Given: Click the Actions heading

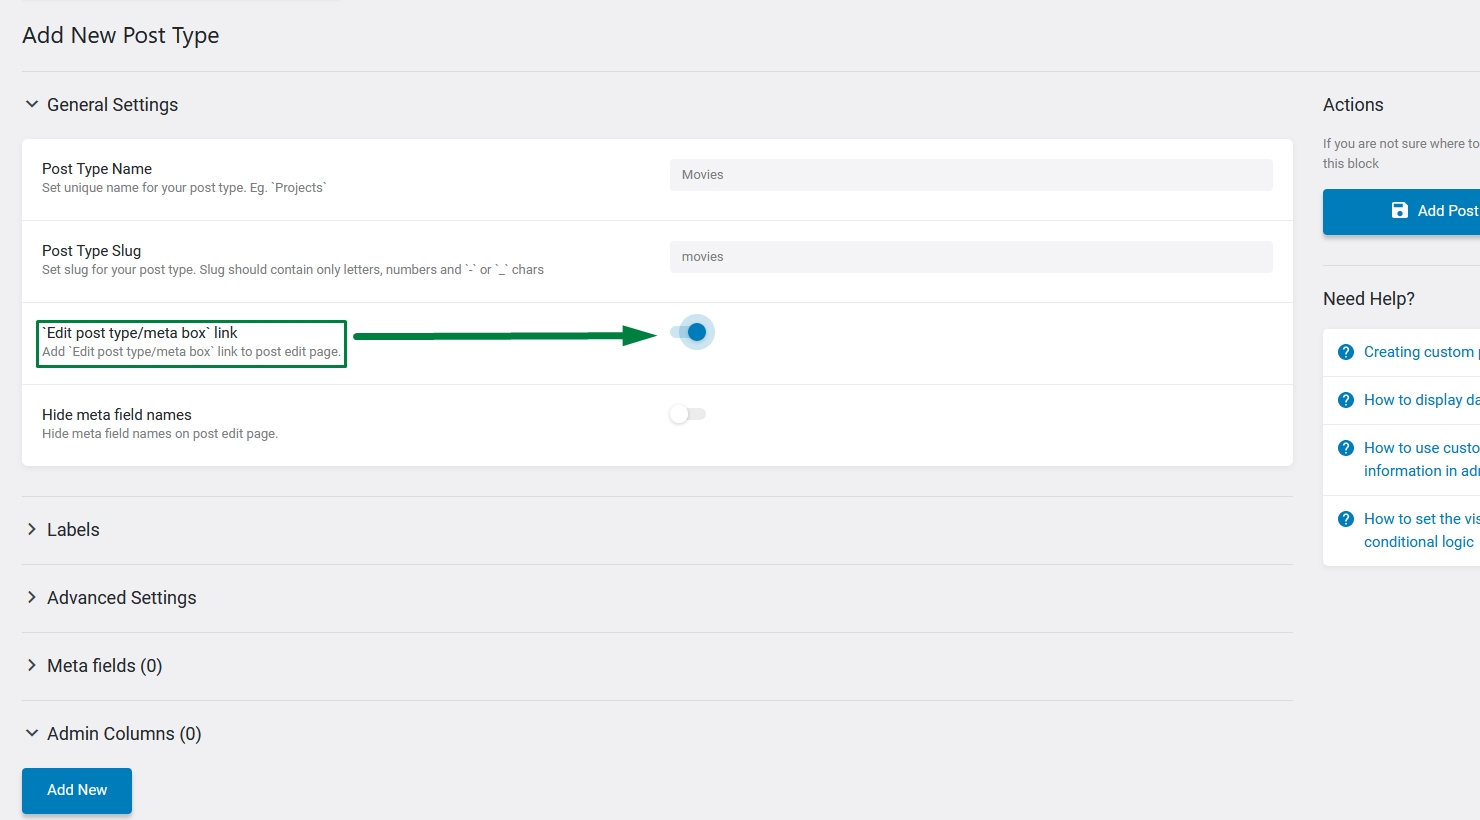Looking at the screenshot, I should pyautogui.click(x=1353, y=105).
